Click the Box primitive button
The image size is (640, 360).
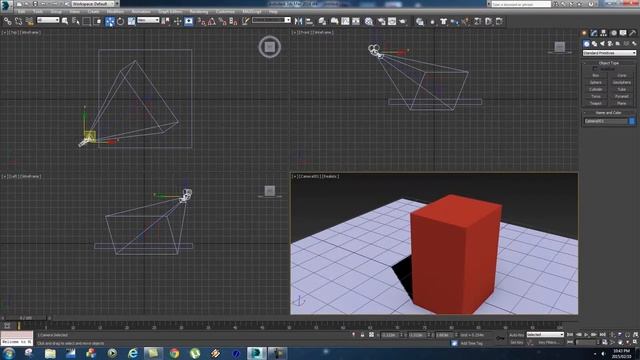596,76
